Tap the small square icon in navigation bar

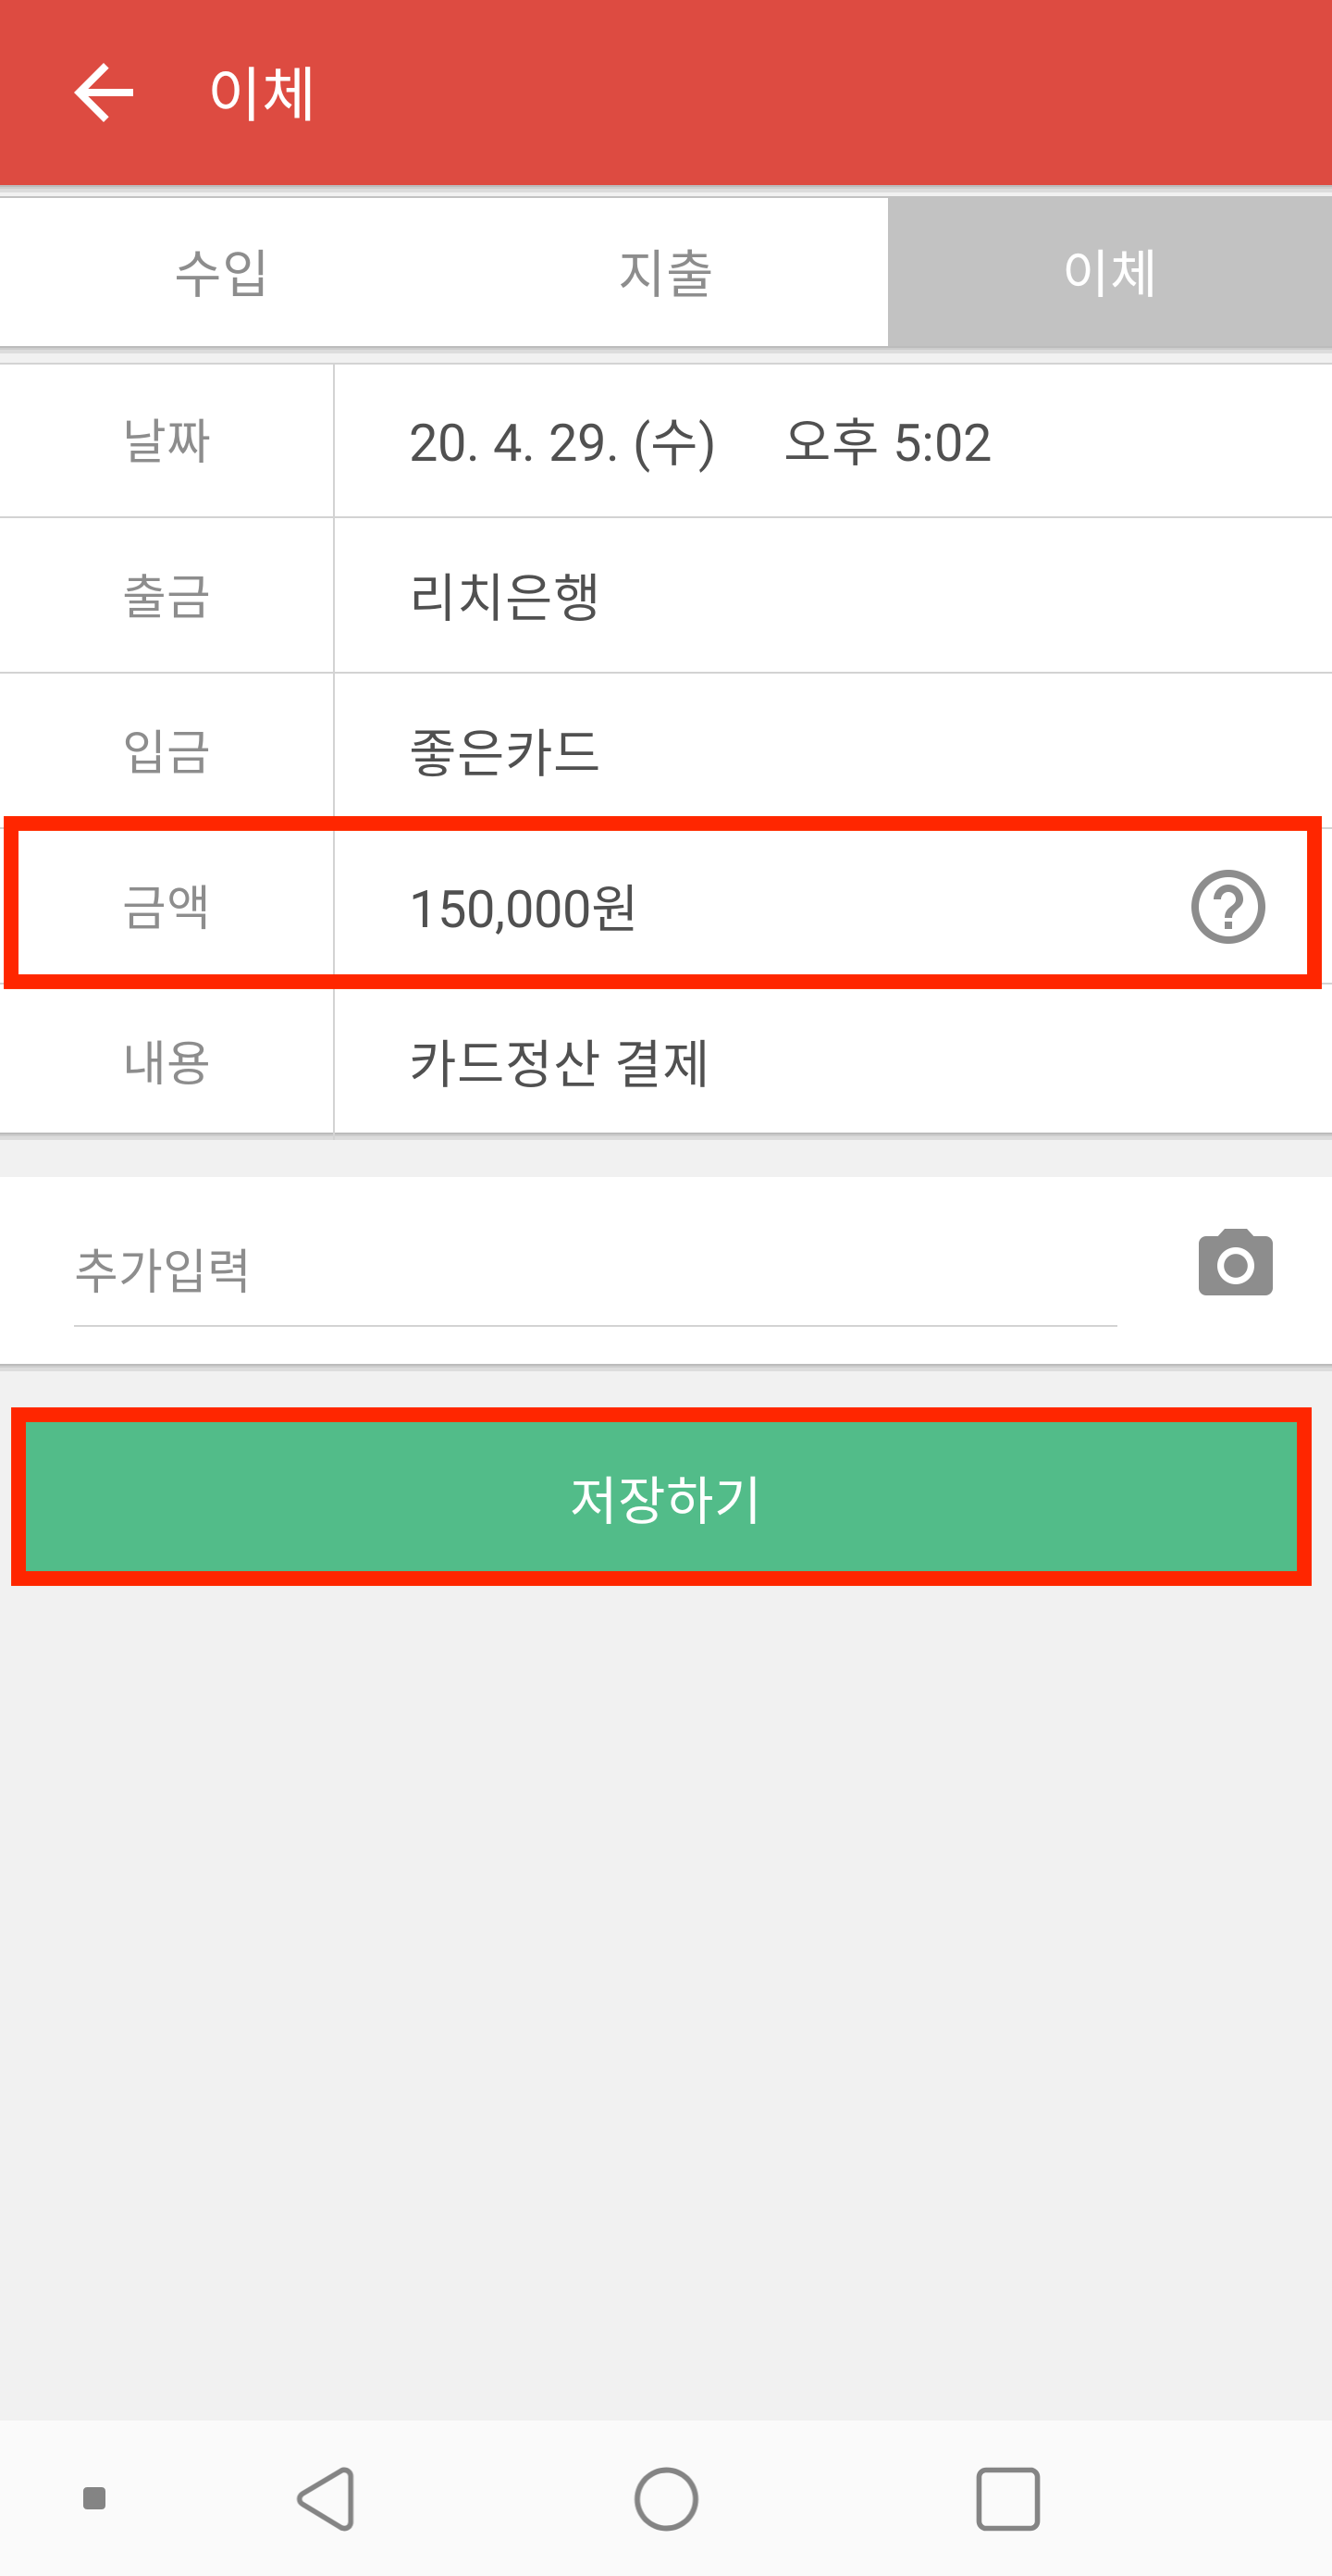pos(94,2498)
